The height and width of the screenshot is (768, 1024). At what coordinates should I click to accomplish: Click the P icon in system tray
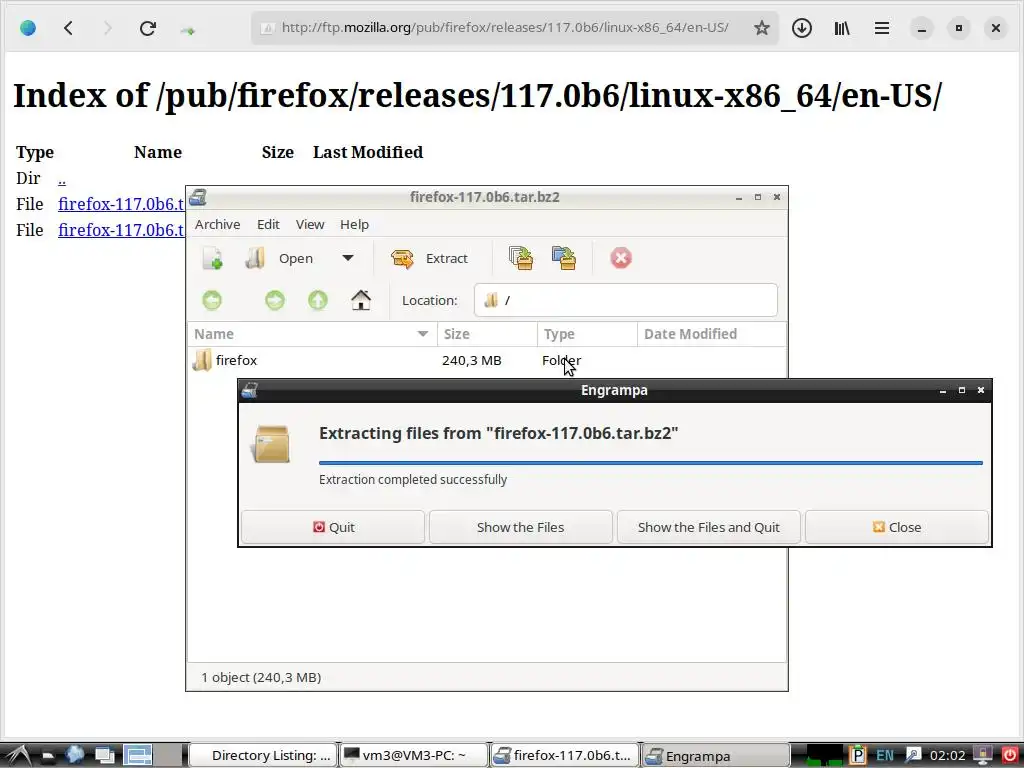[857, 756]
